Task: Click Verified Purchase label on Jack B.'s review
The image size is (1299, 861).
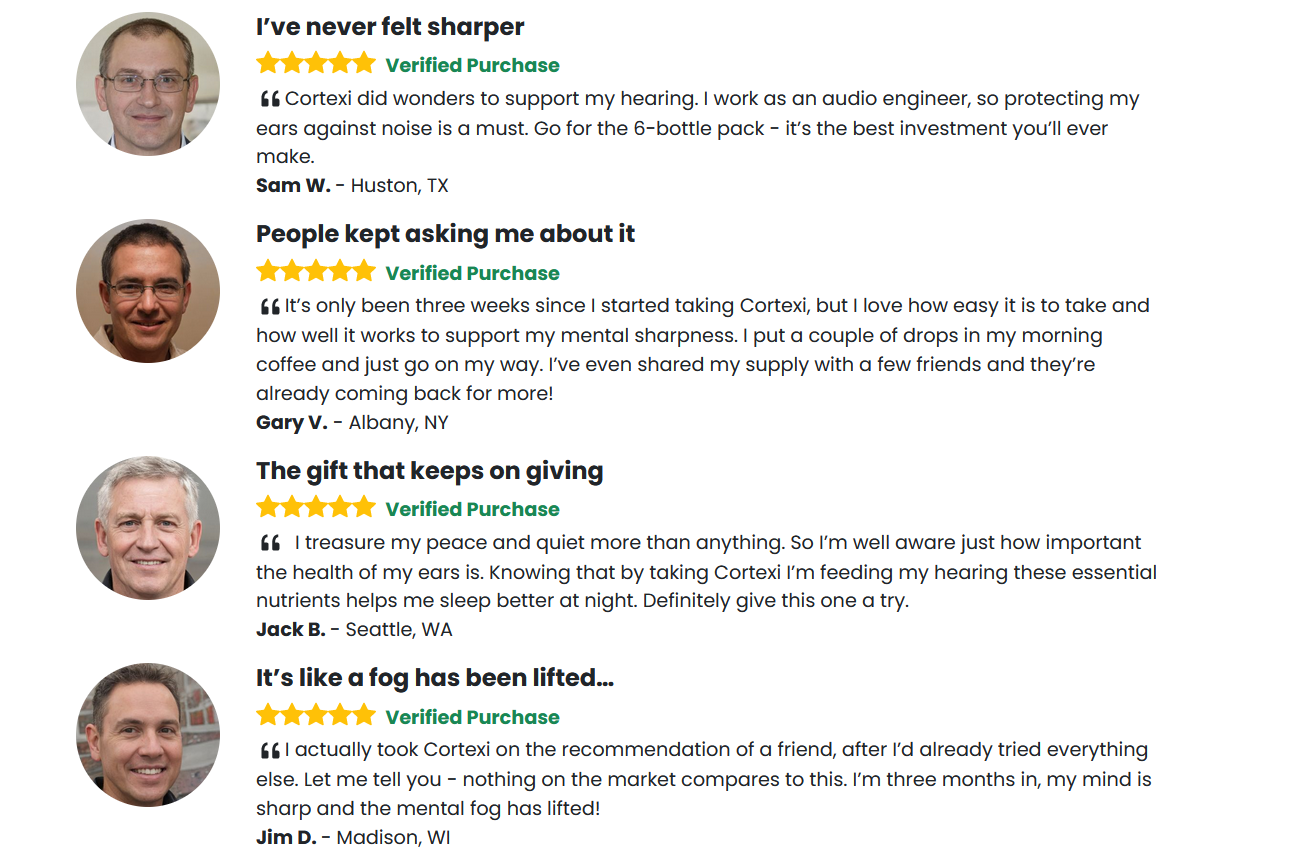Action: (x=472, y=509)
